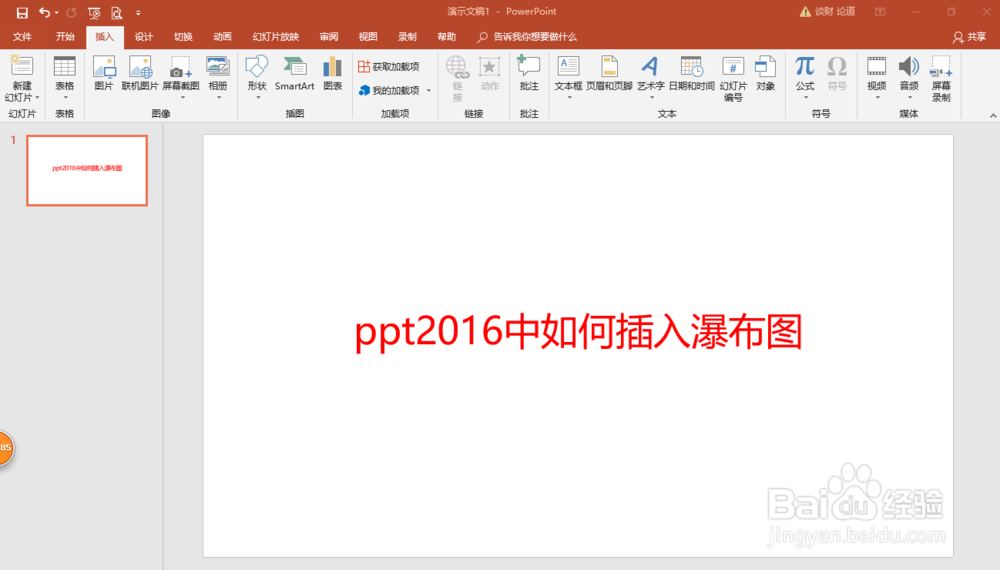Select slide 1 thumbnail
1000x570 pixels.
87,170
